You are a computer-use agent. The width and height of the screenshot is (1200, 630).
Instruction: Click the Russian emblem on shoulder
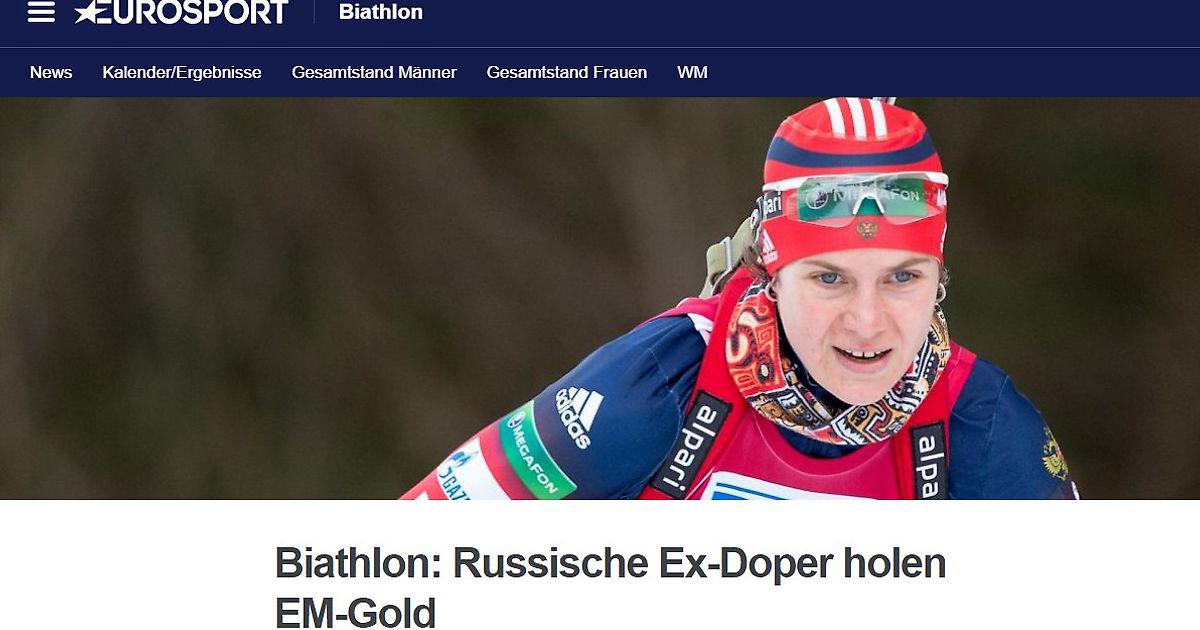tap(1054, 454)
